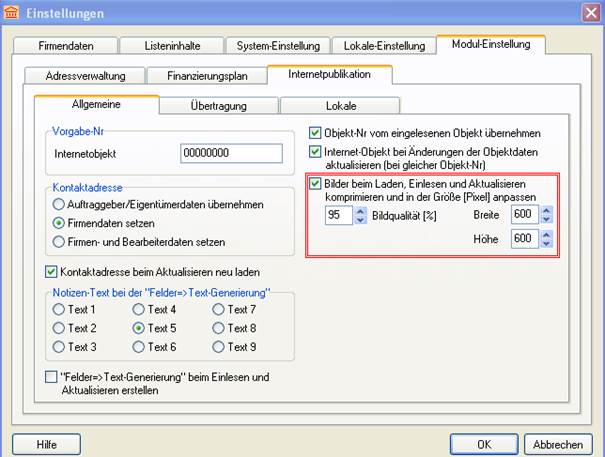Decrease Breite using the down arrow
This screenshot has height=457, width=605.
click(546, 219)
